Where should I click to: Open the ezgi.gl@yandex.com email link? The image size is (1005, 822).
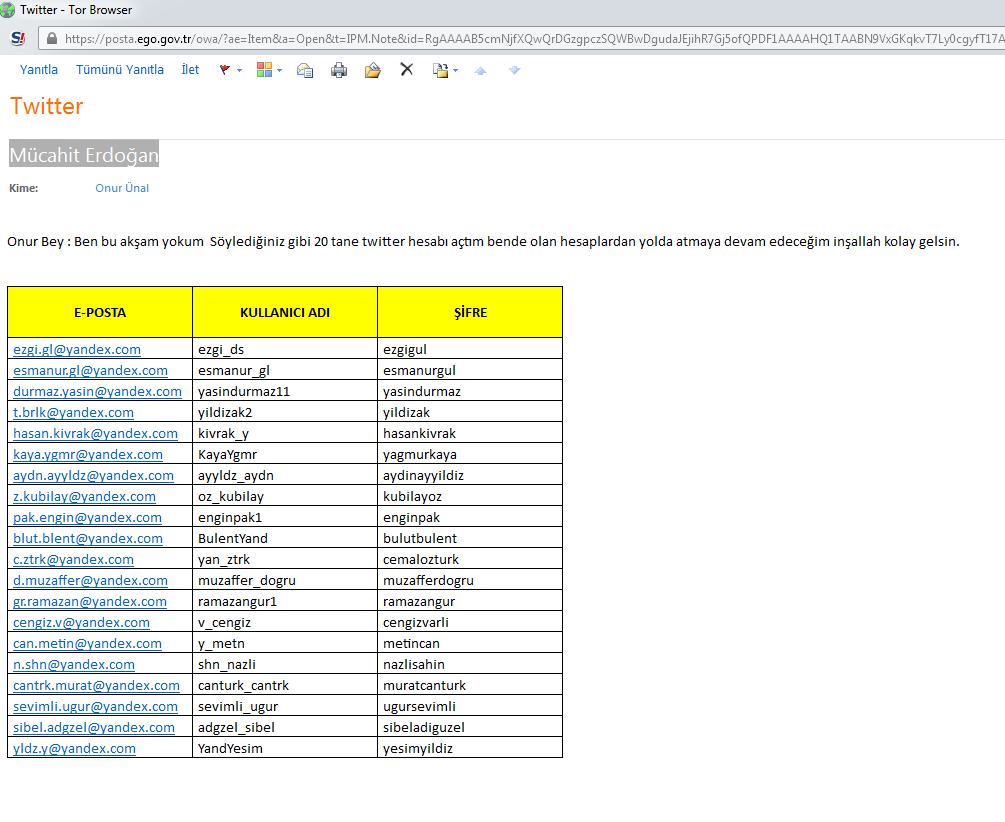77,350
